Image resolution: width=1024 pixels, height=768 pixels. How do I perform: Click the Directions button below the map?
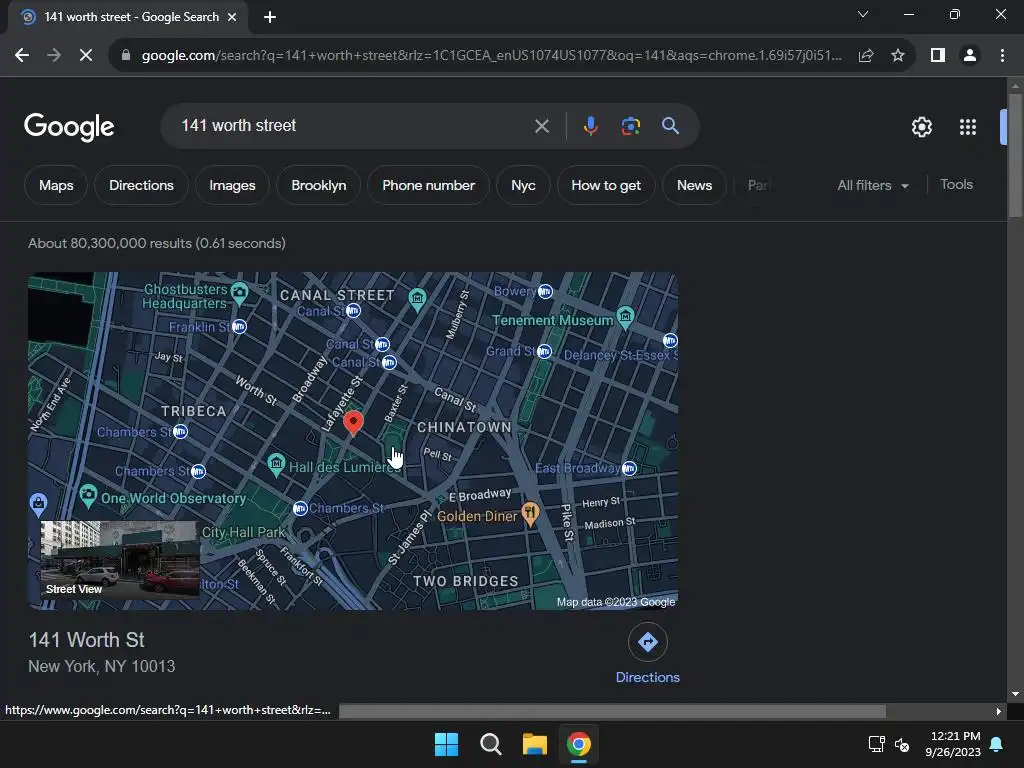coord(647,654)
